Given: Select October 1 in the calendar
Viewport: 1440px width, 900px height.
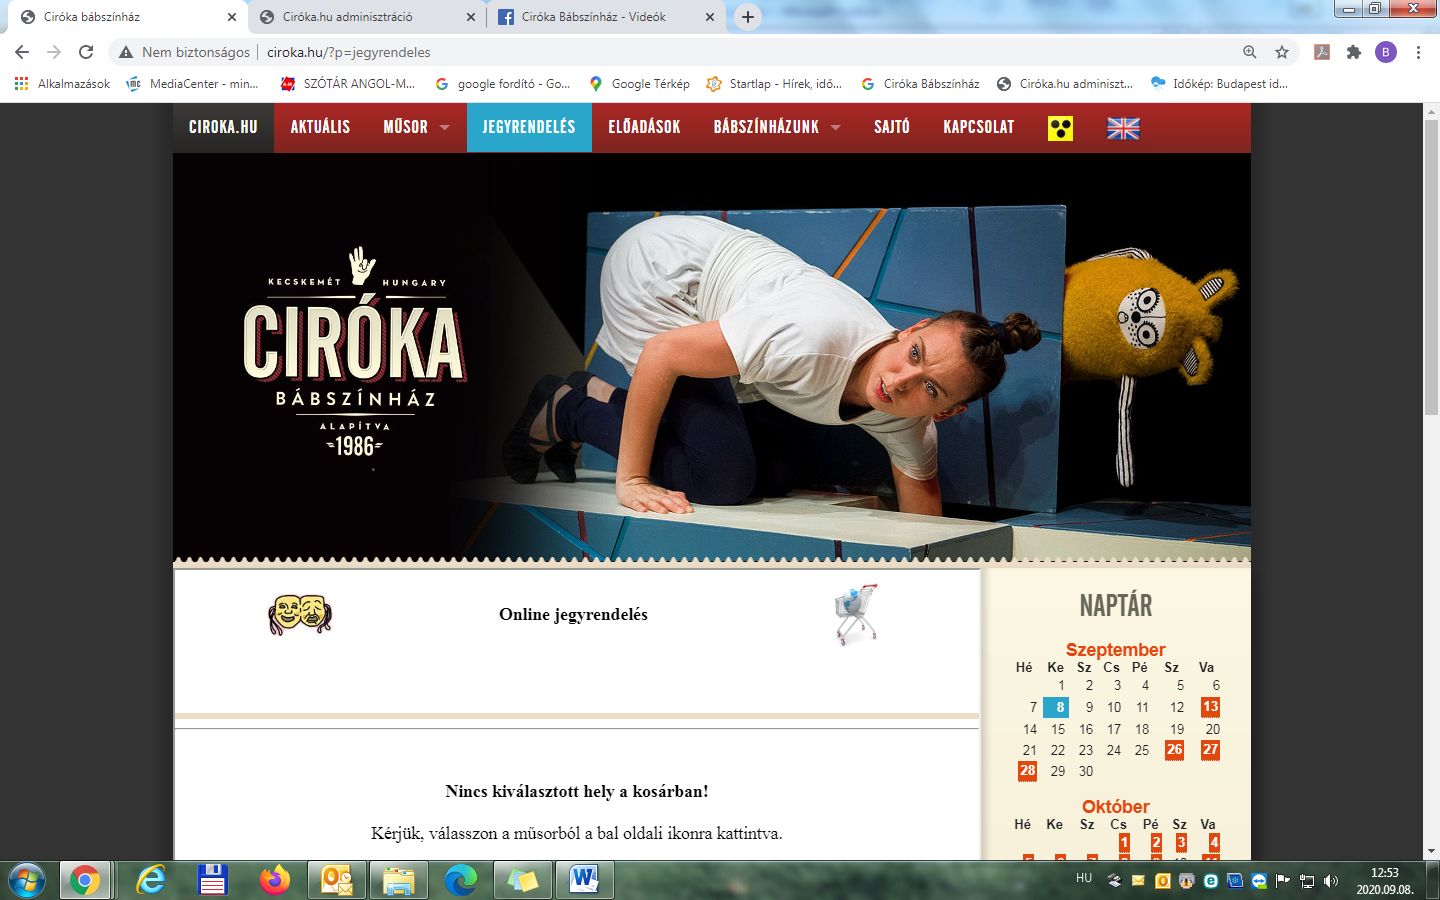Looking at the screenshot, I should click(x=1124, y=843).
